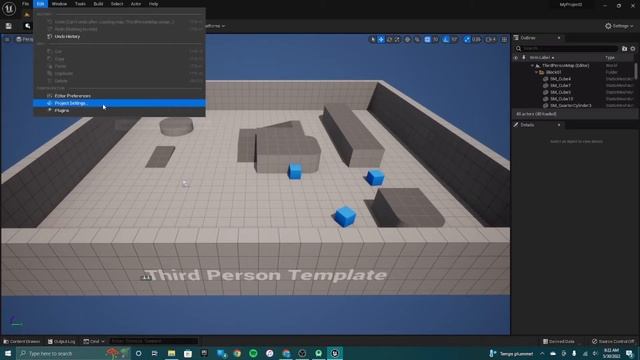640x360 pixels.
Task: Open the viewport options hamburger menu
Action: click(7, 39)
